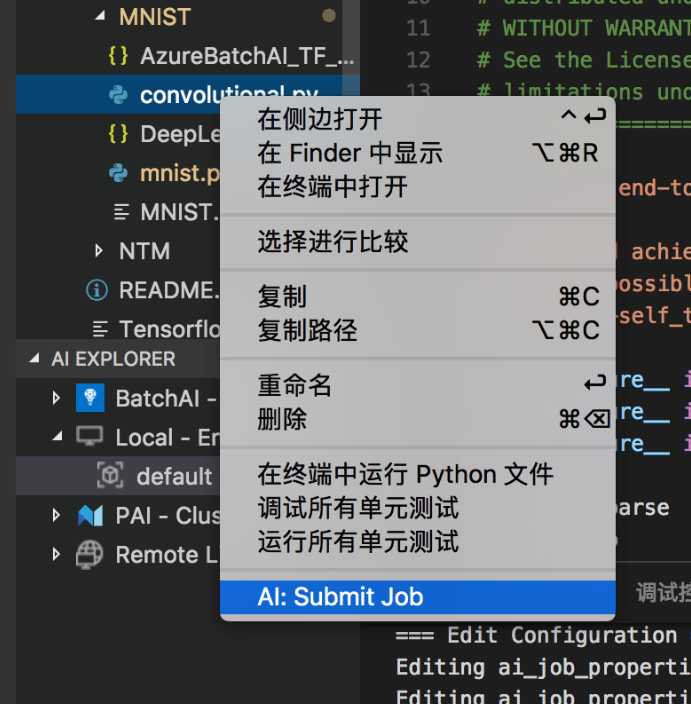Click the PAI cluster logo icon
691x704 pixels.
(x=90, y=515)
